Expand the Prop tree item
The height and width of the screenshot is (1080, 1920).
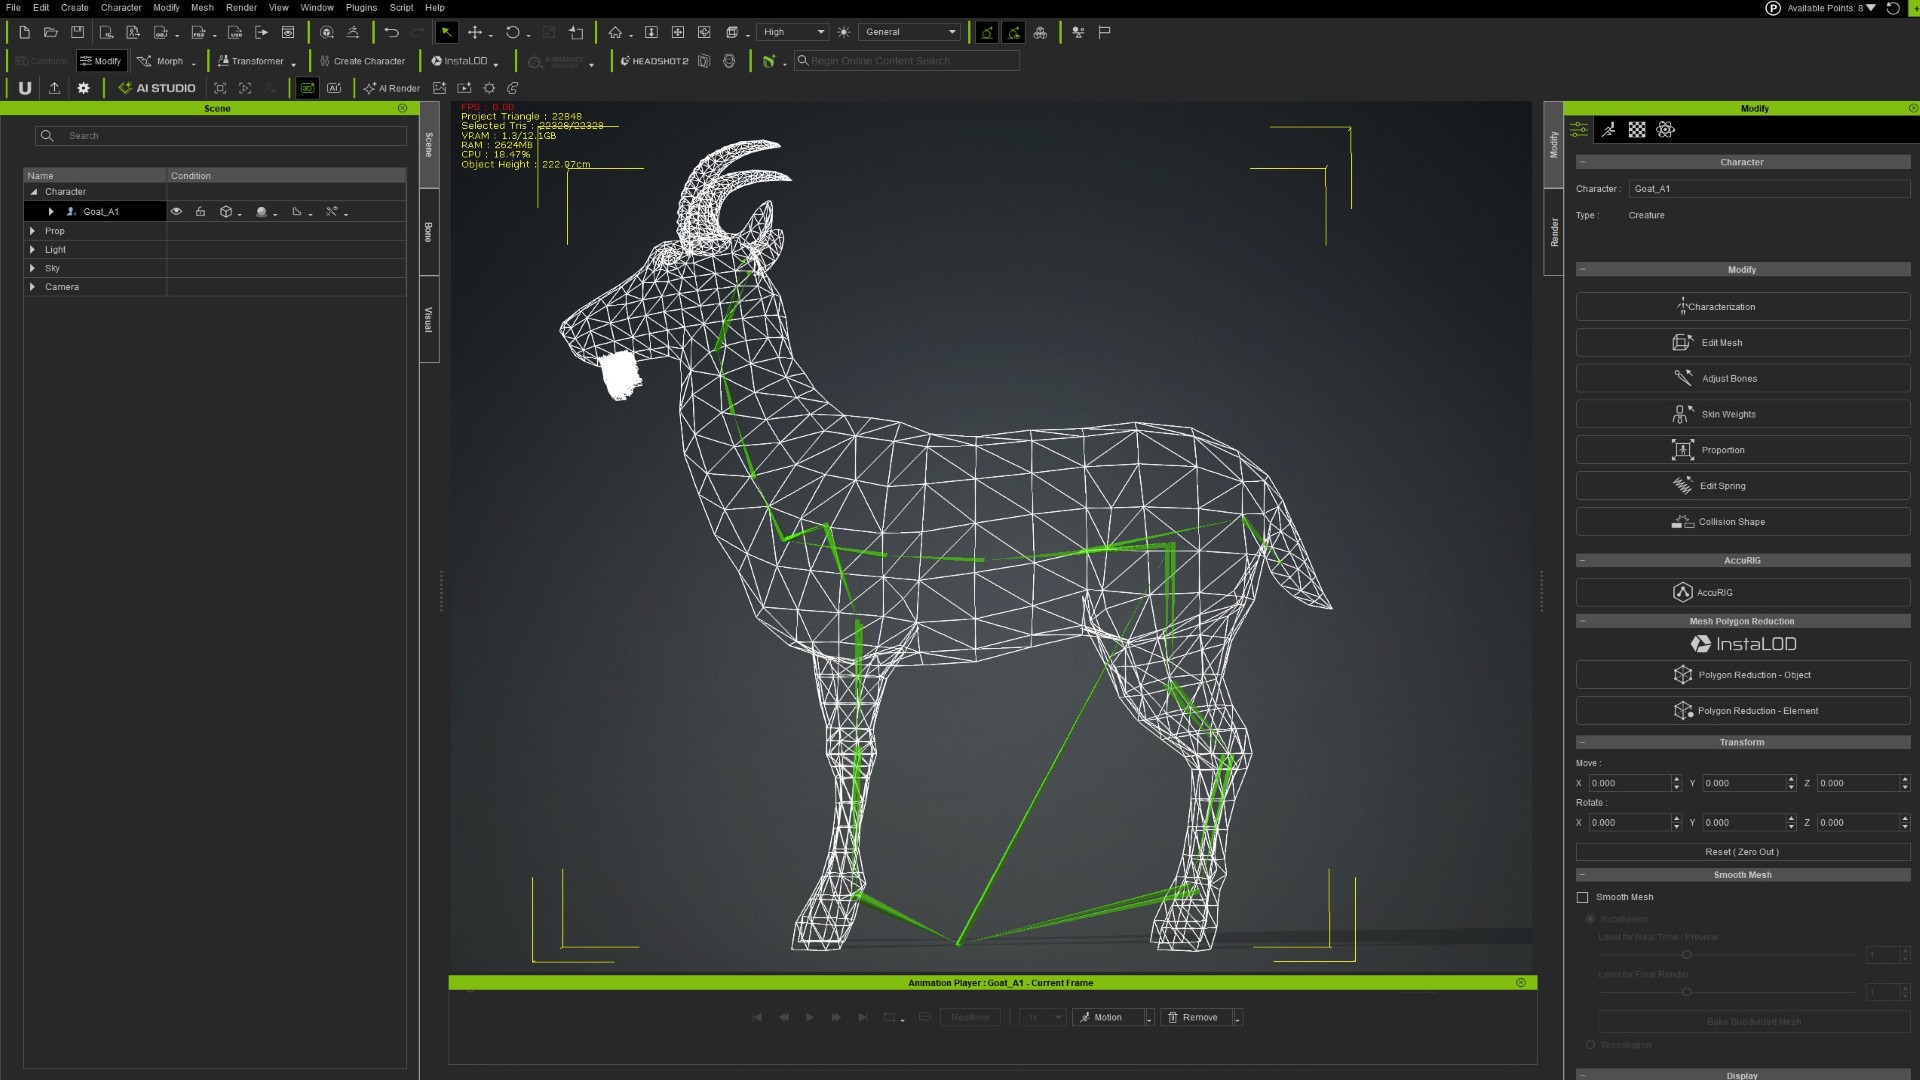pos(32,231)
